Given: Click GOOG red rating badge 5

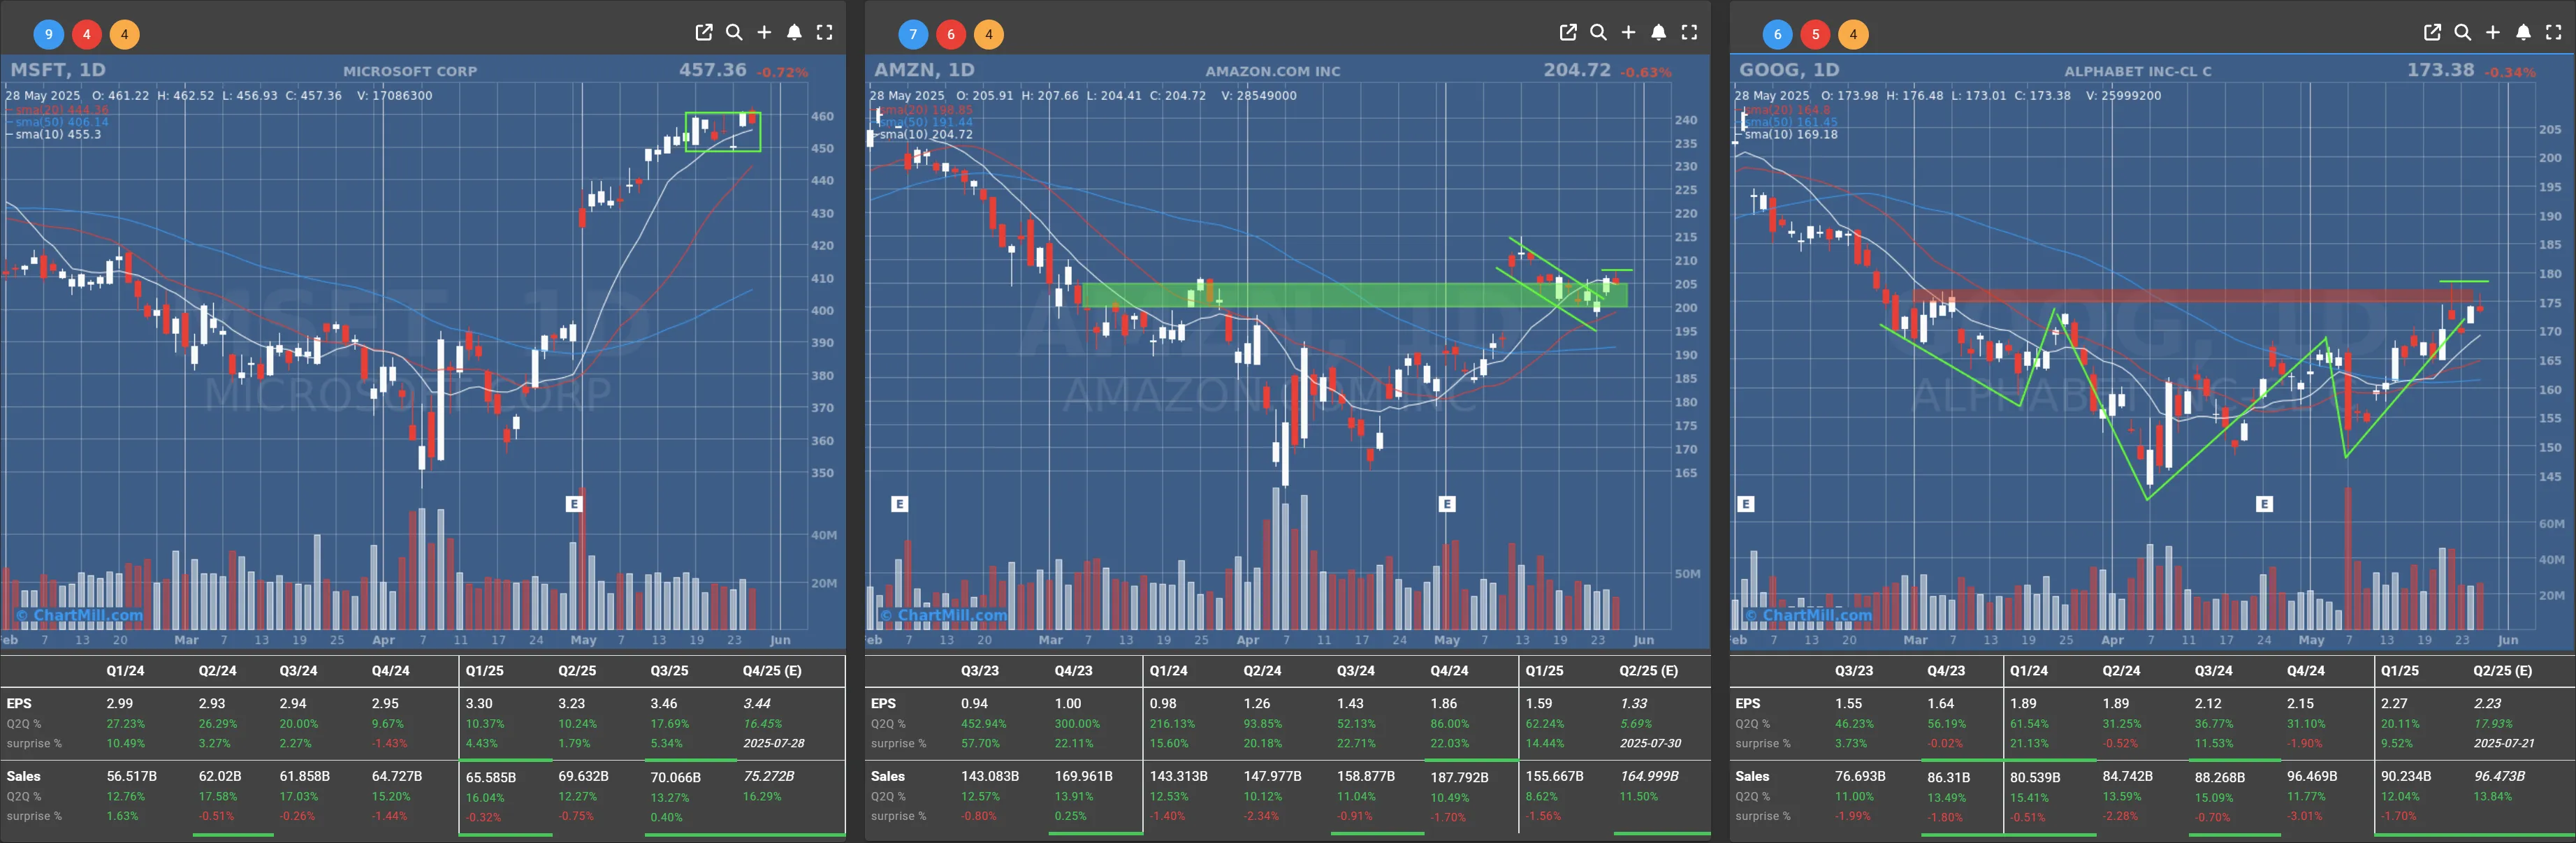Looking at the screenshot, I should point(1815,34).
